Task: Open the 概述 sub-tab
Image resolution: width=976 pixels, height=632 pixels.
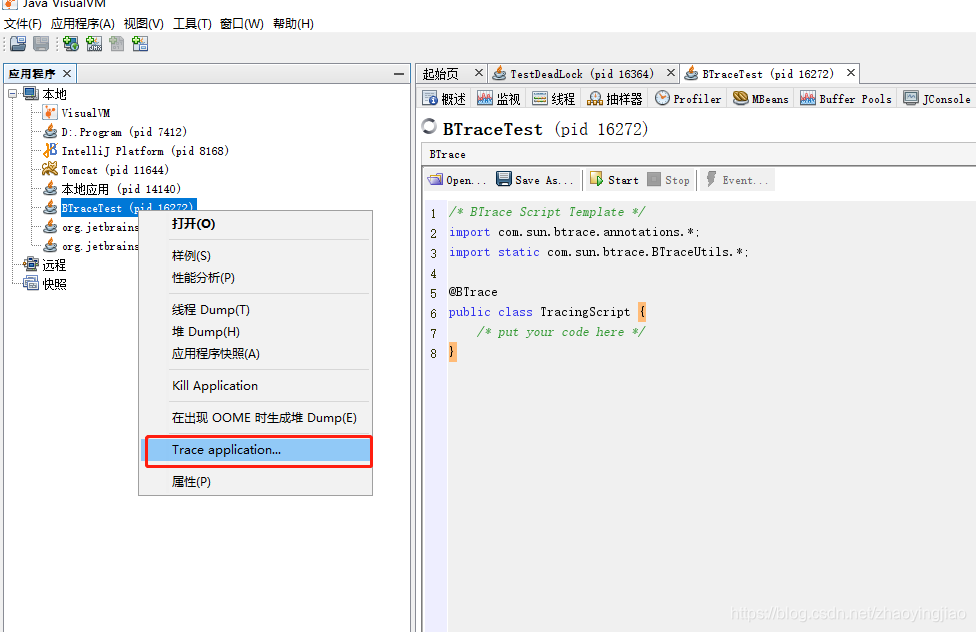Action: click(x=444, y=98)
